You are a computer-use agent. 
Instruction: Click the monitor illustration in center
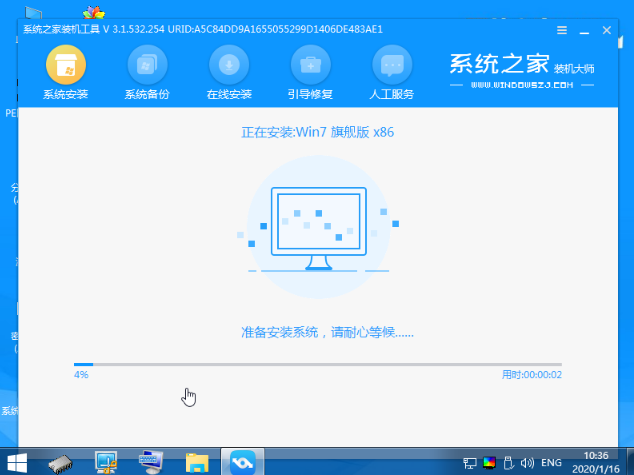319,228
